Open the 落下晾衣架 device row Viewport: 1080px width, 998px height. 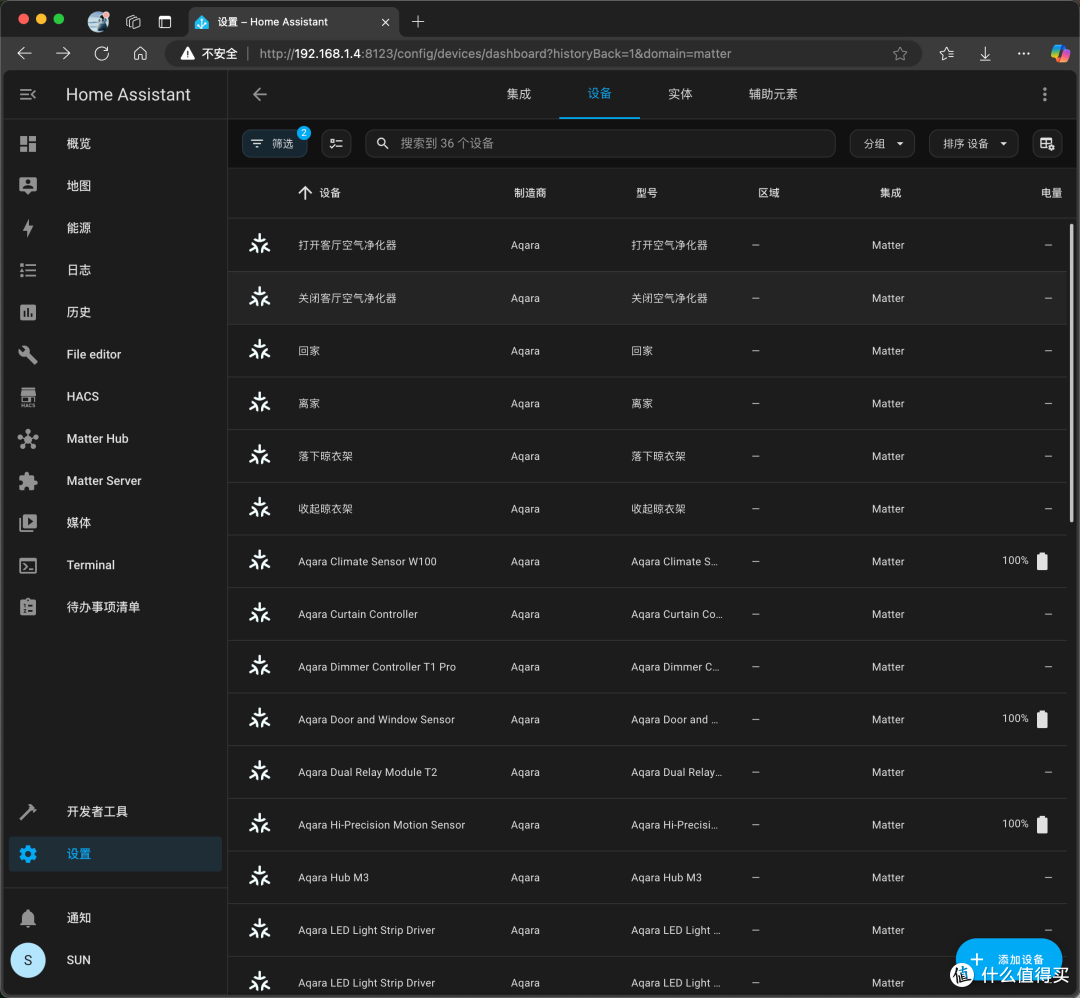click(x=647, y=456)
